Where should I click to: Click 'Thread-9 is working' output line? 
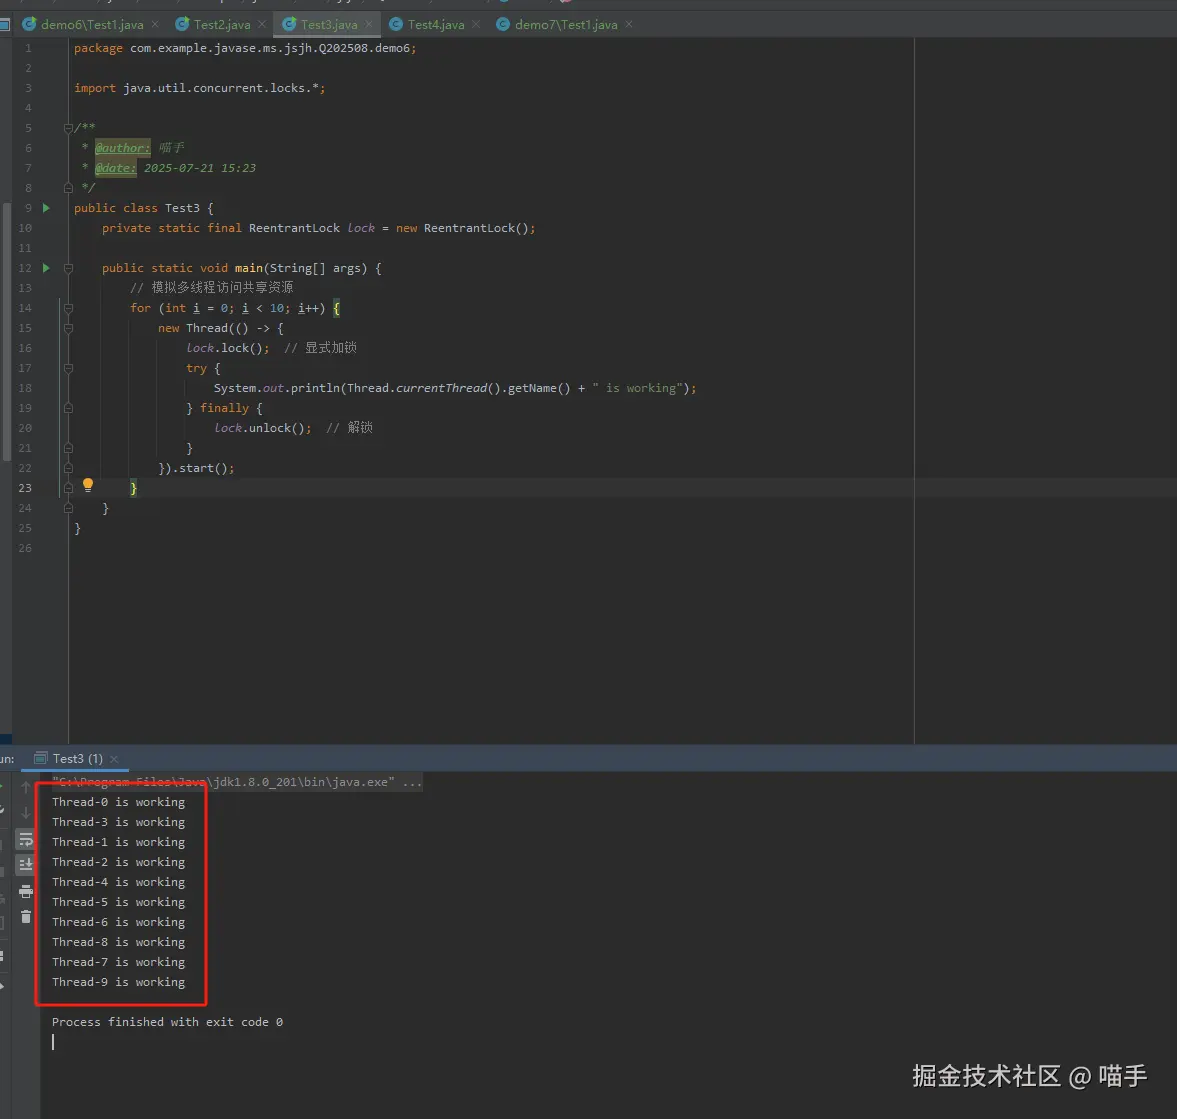(118, 982)
